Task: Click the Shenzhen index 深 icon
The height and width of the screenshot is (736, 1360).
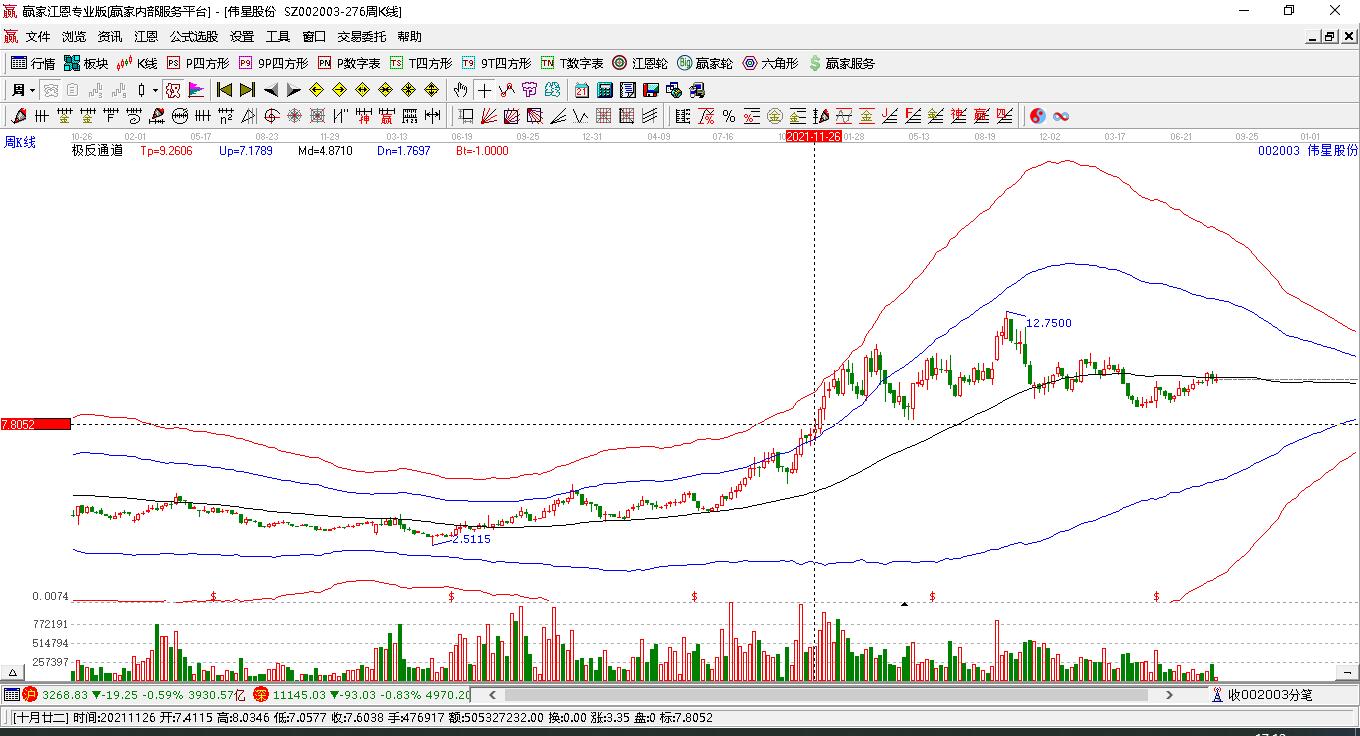Action: 261,695
